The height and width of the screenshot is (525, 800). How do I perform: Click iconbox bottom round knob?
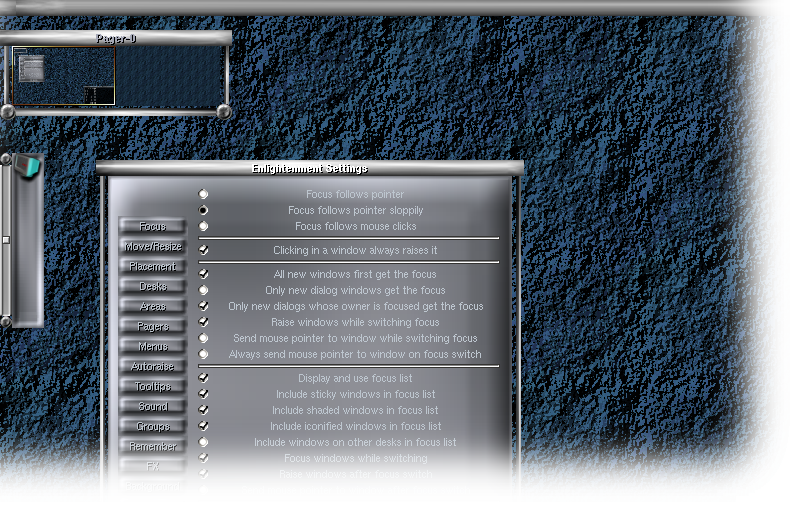point(6,321)
